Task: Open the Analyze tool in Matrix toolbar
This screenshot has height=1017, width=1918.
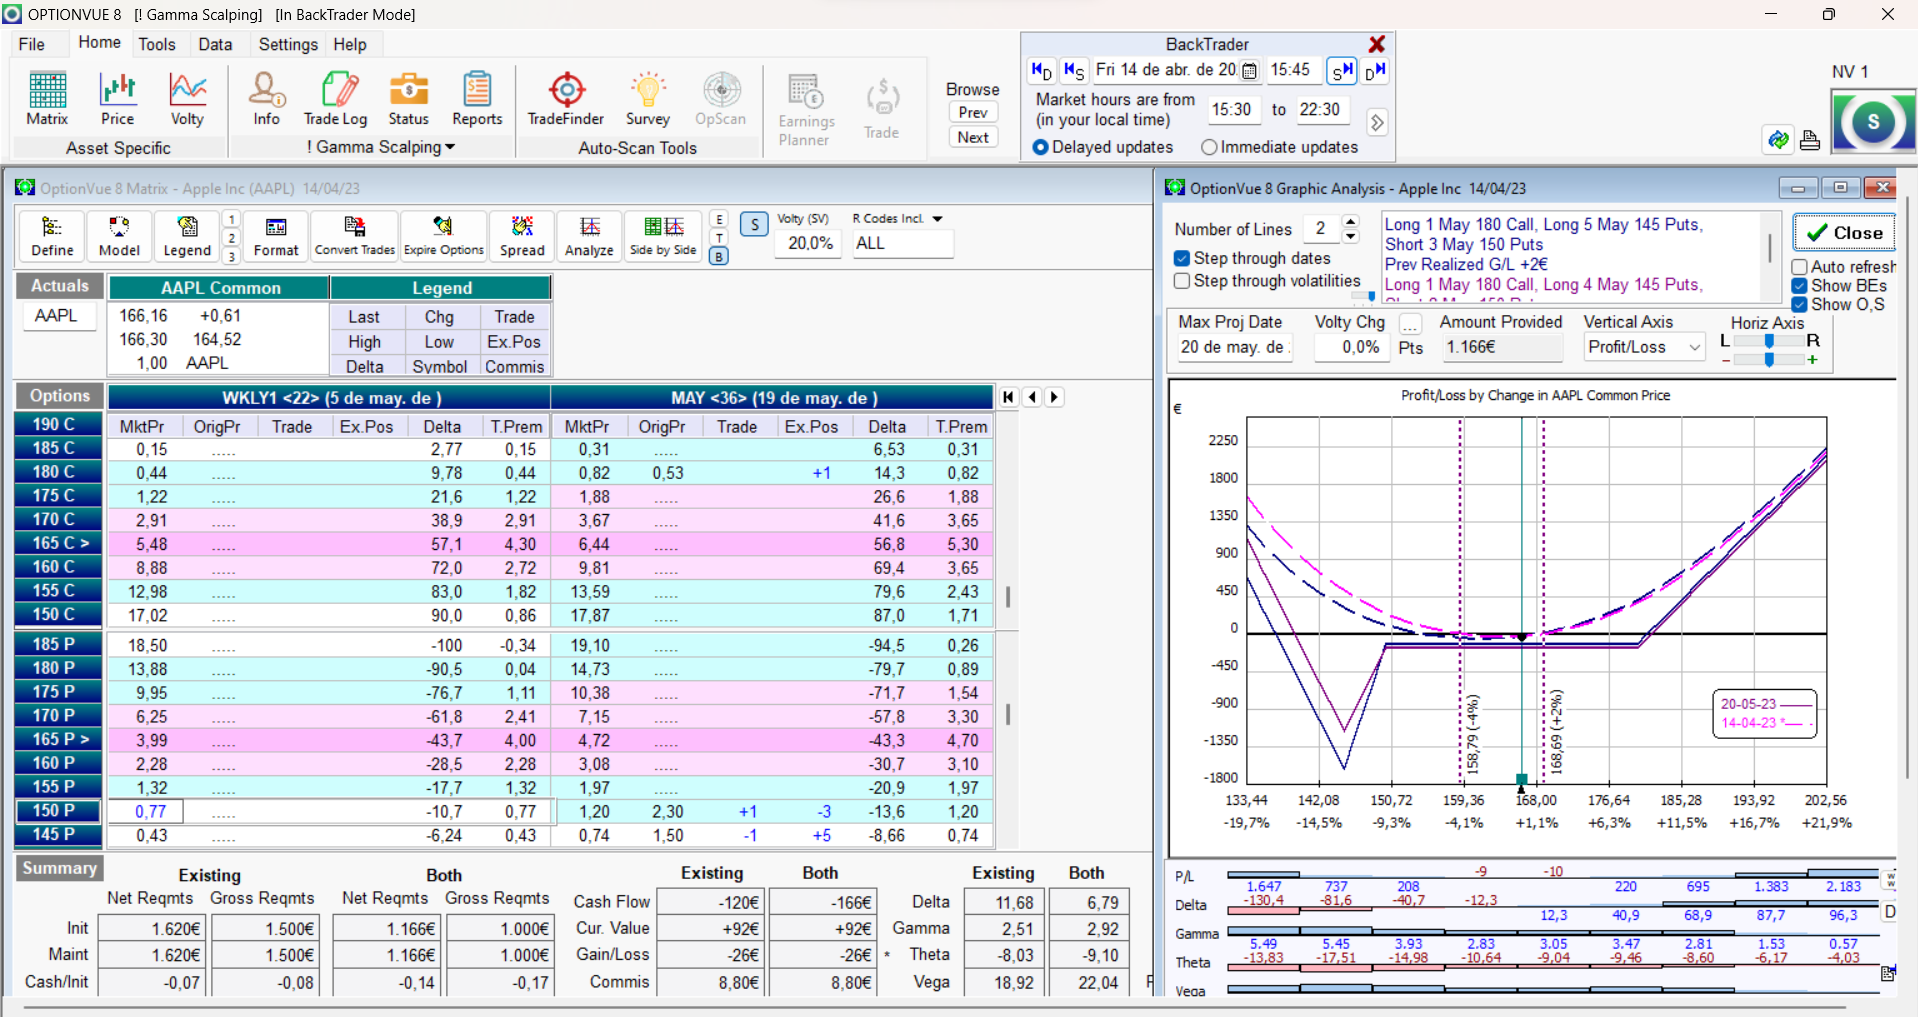Action: click(589, 237)
